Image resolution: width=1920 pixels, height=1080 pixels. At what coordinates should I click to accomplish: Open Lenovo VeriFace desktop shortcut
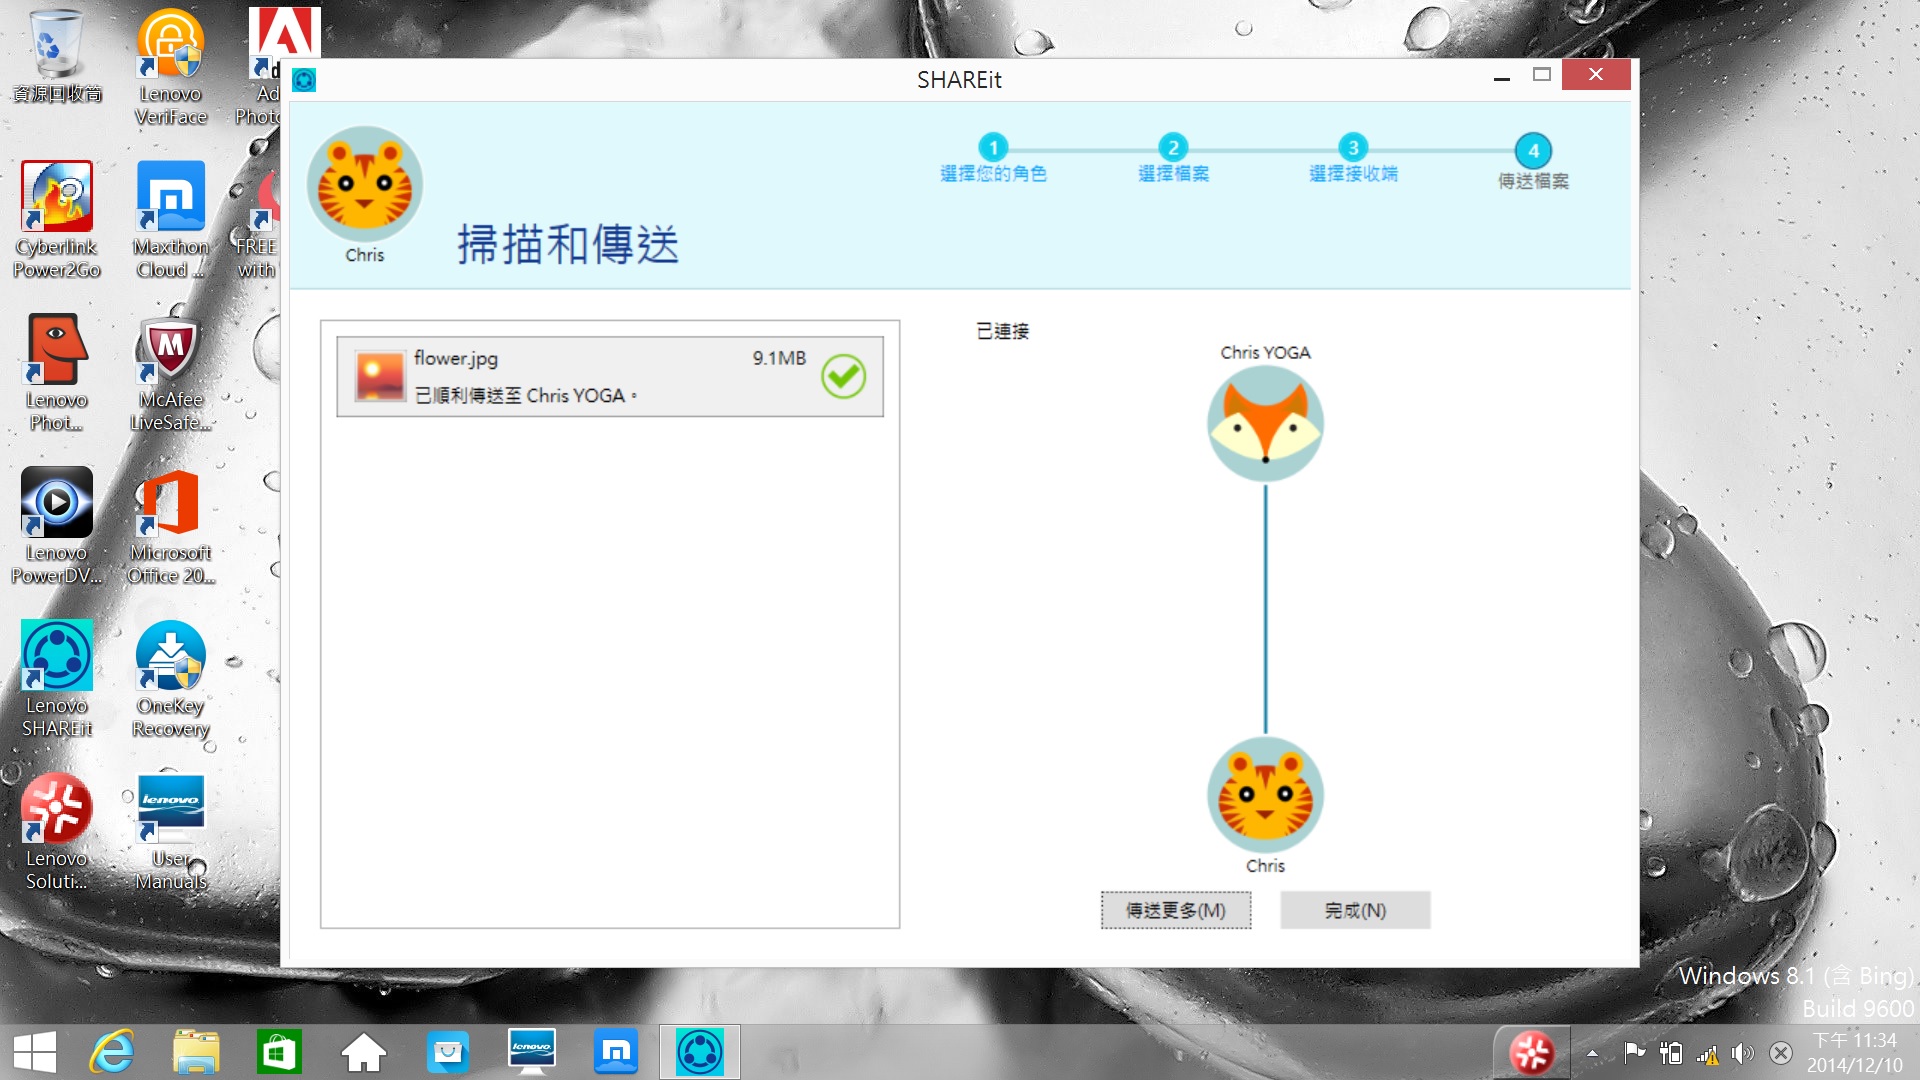[x=171, y=68]
